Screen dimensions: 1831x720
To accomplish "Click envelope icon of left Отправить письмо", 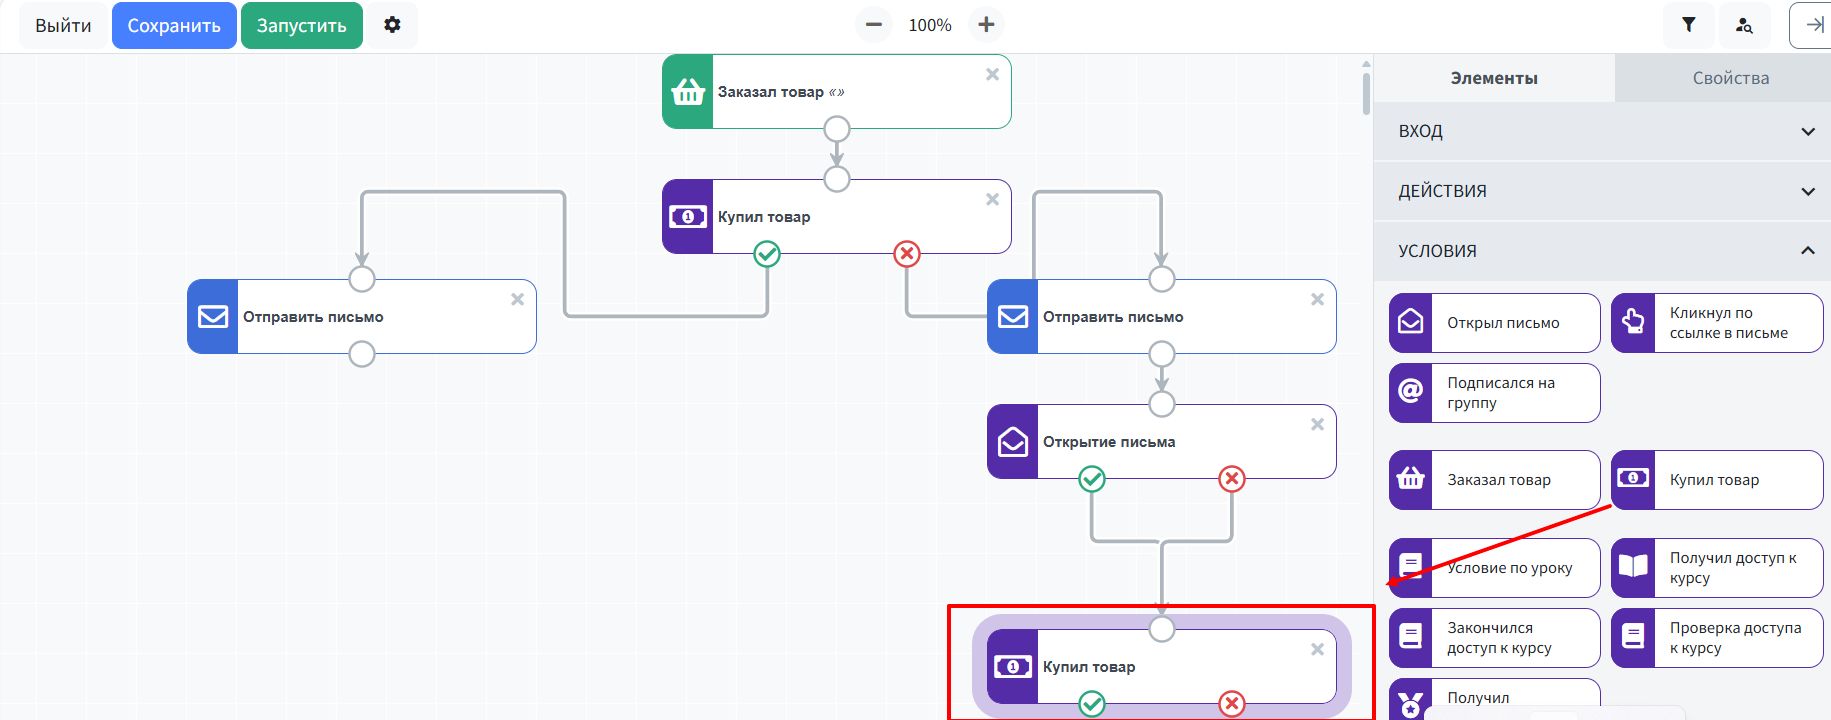I will point(213,317).
